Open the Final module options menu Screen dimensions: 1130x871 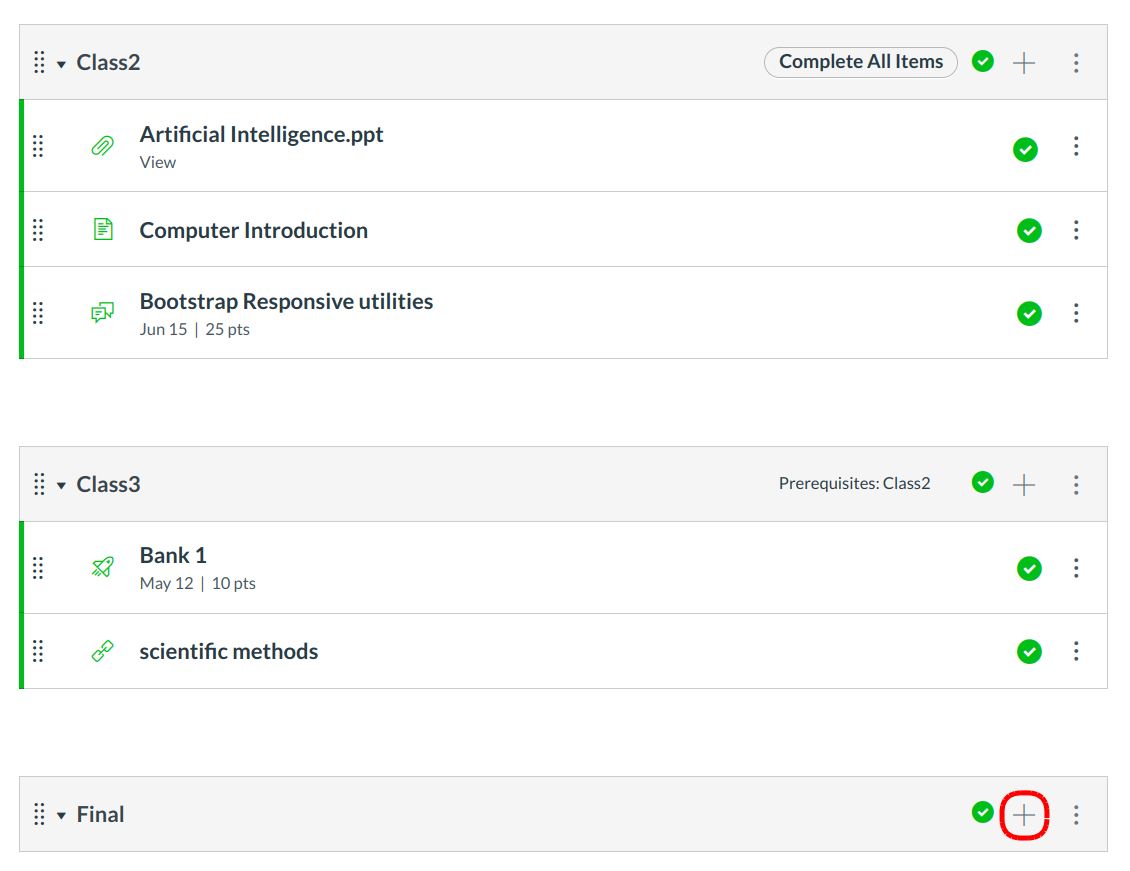(1076, 815)
